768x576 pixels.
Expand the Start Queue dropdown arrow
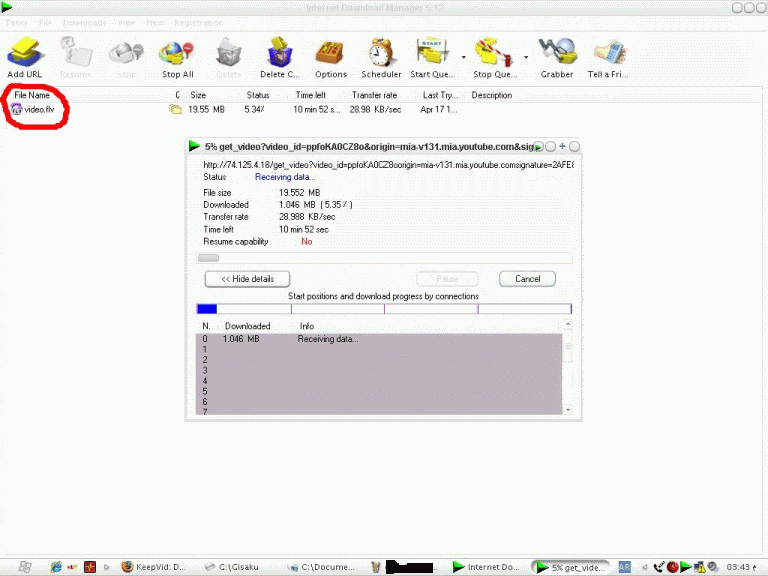pyautogui.click(x=464, y=57)
